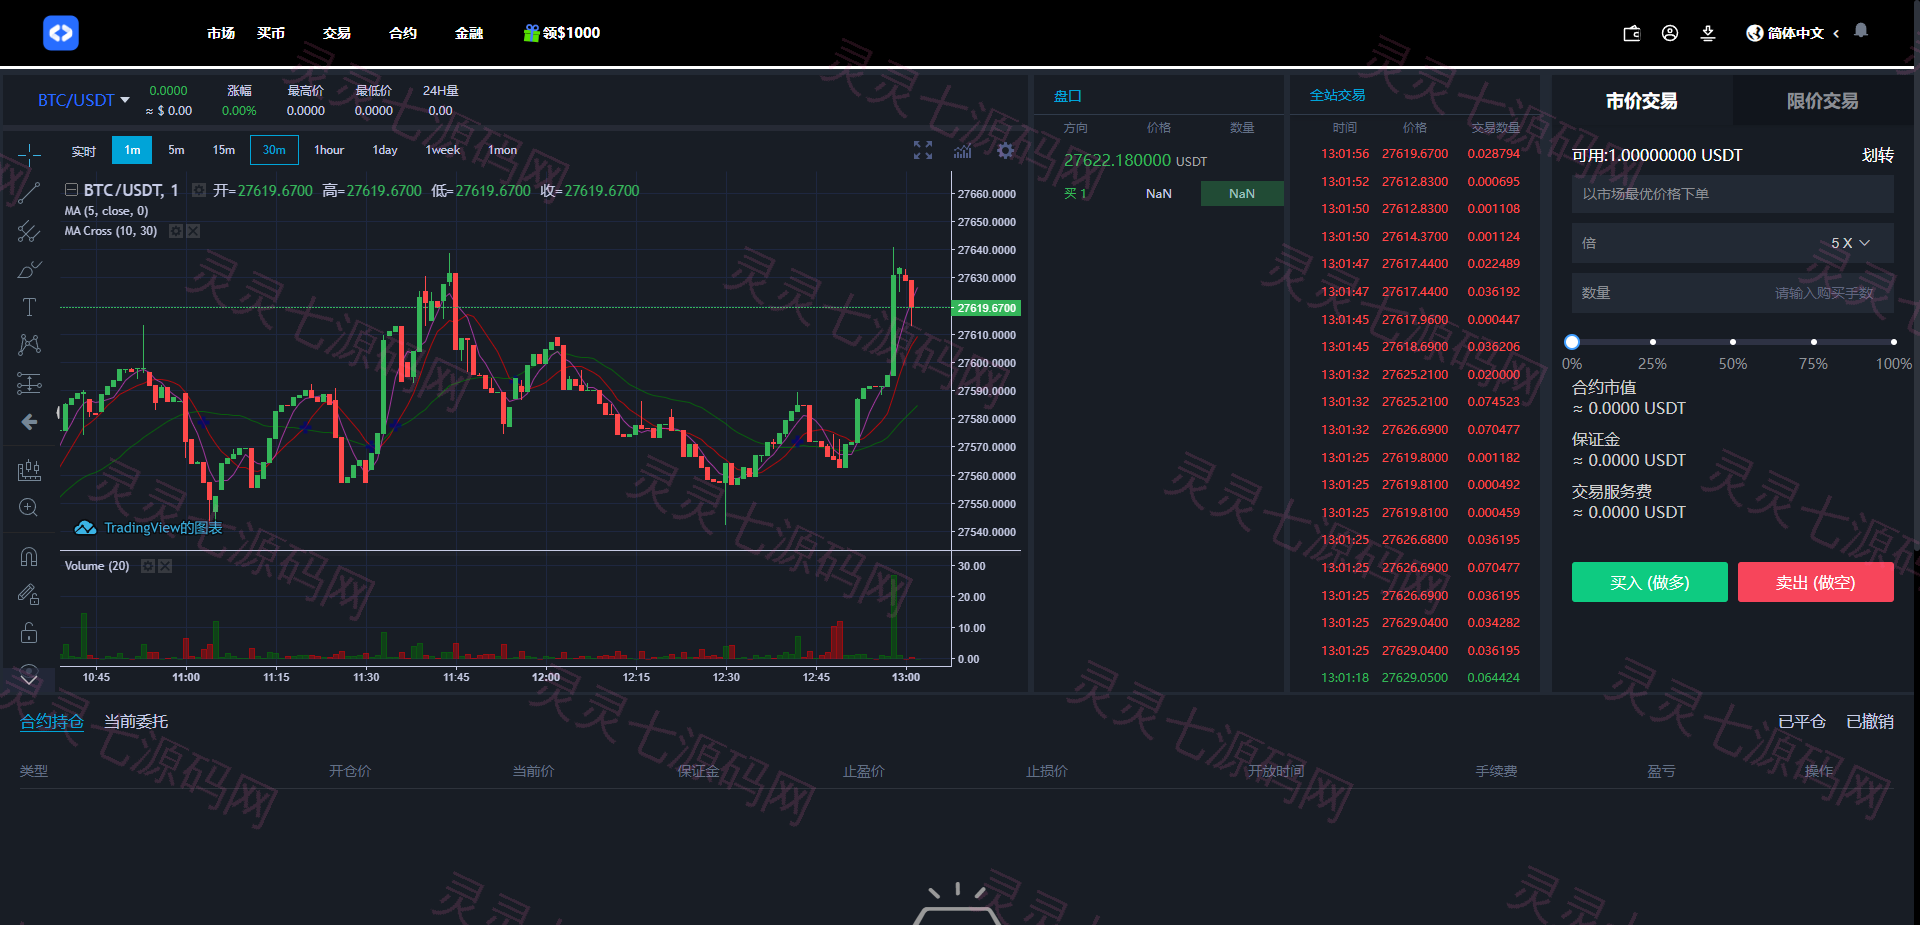Image resolution: width=1920 pixels, height=925 pixels.
Task: Select the 1week chart interval
Action: (x=443, y=150)
